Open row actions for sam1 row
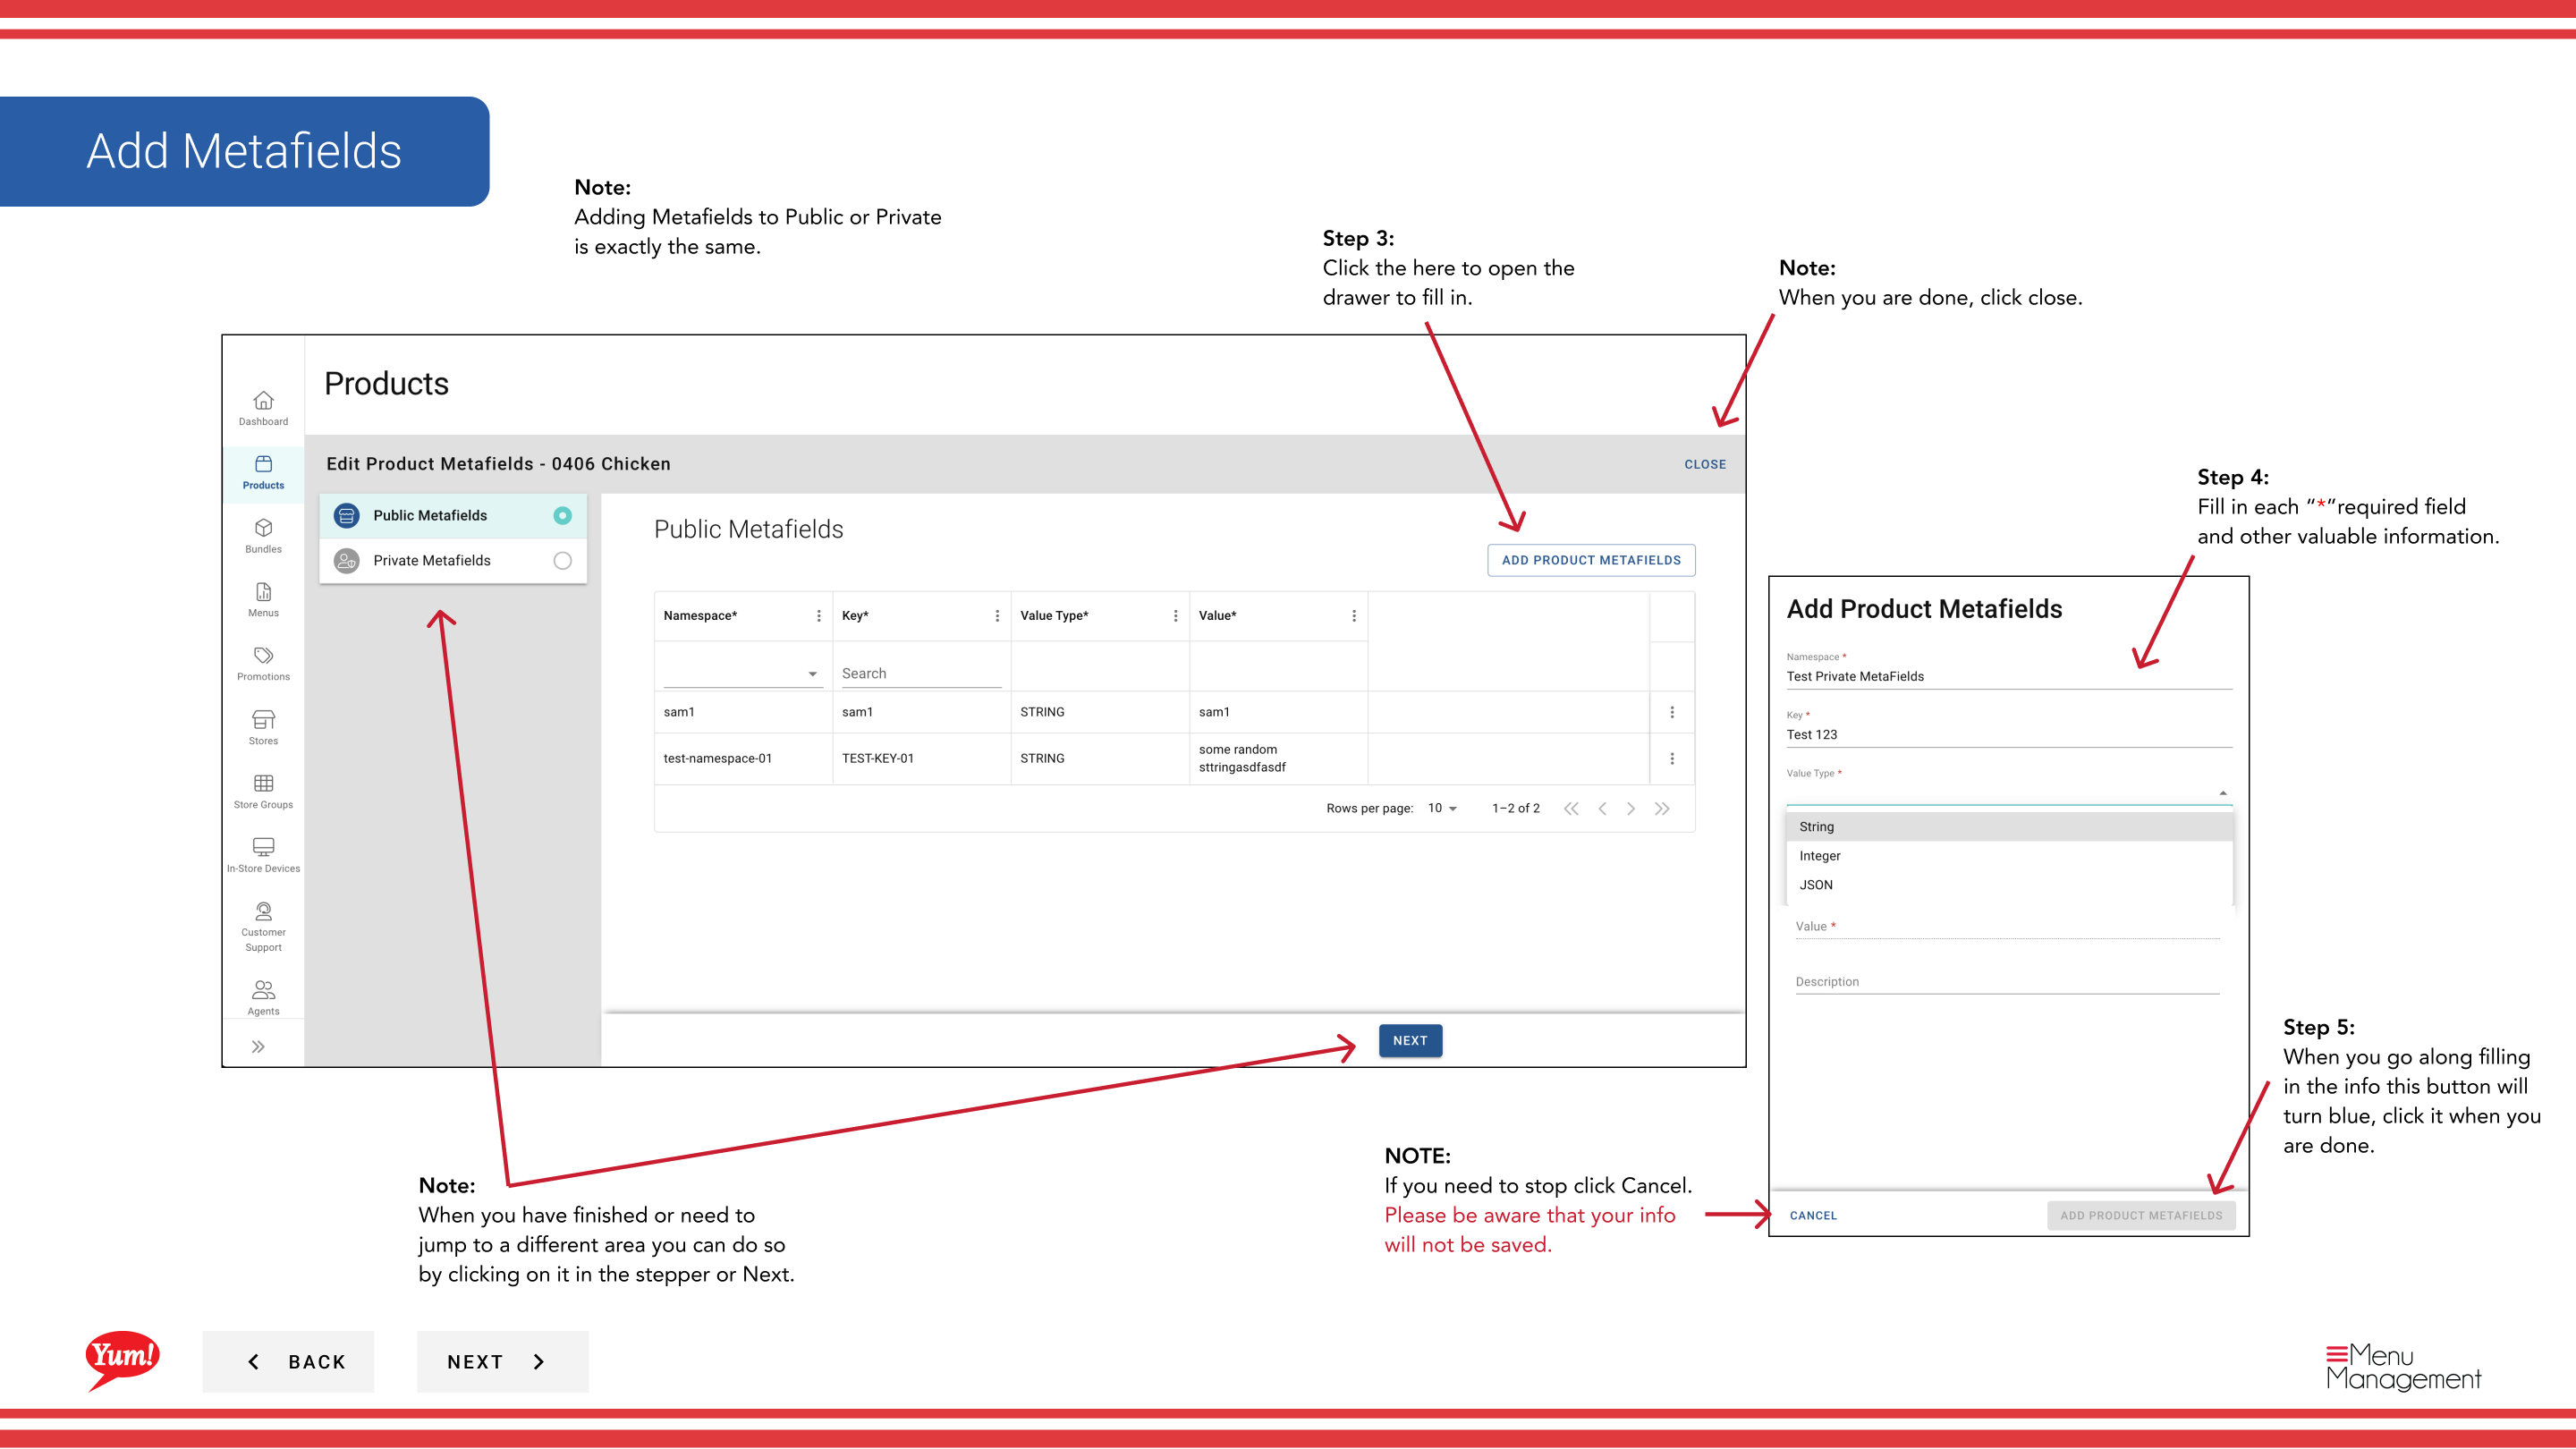2576x1449 pixels. pos(1672,712)
